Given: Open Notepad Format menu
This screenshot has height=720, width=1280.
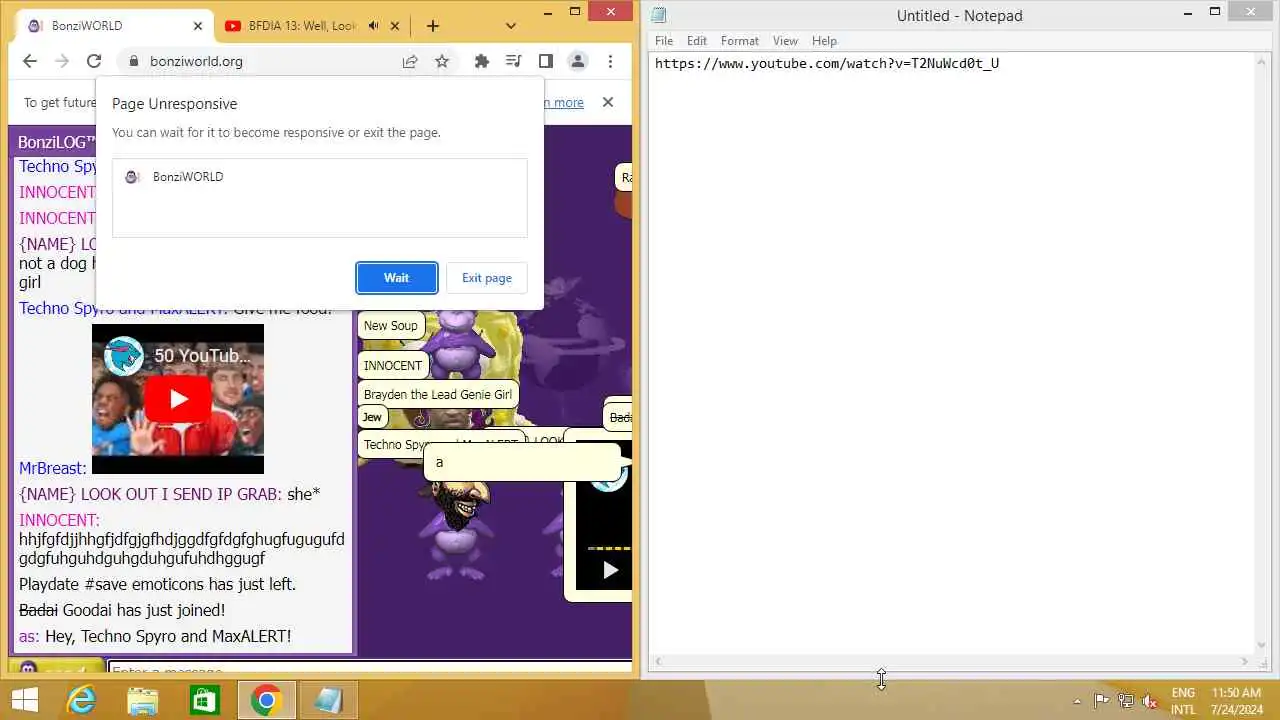Looking at the screenshot, I should point(740,41).
